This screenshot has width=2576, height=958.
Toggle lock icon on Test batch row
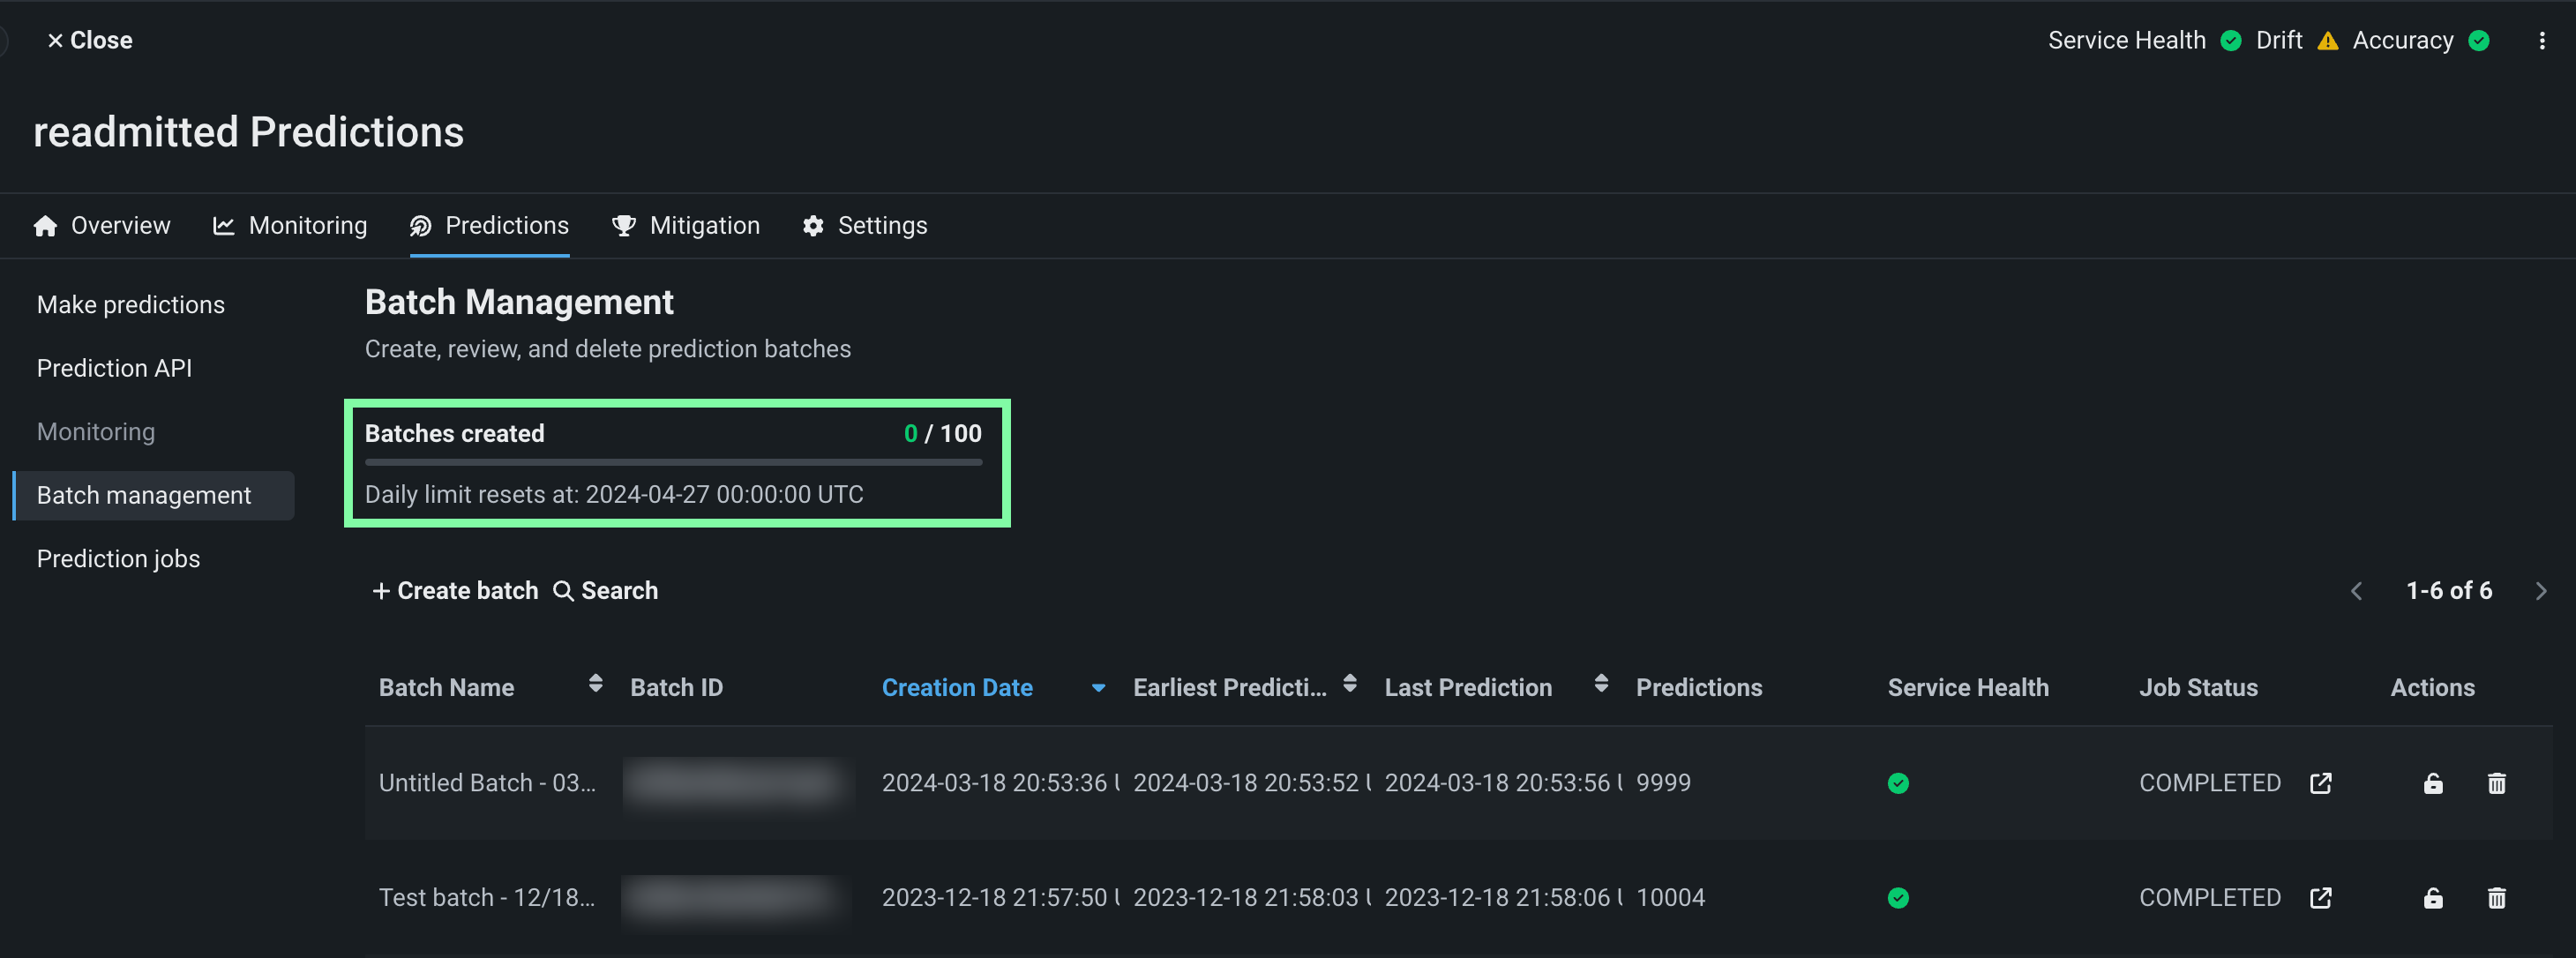2432,898
